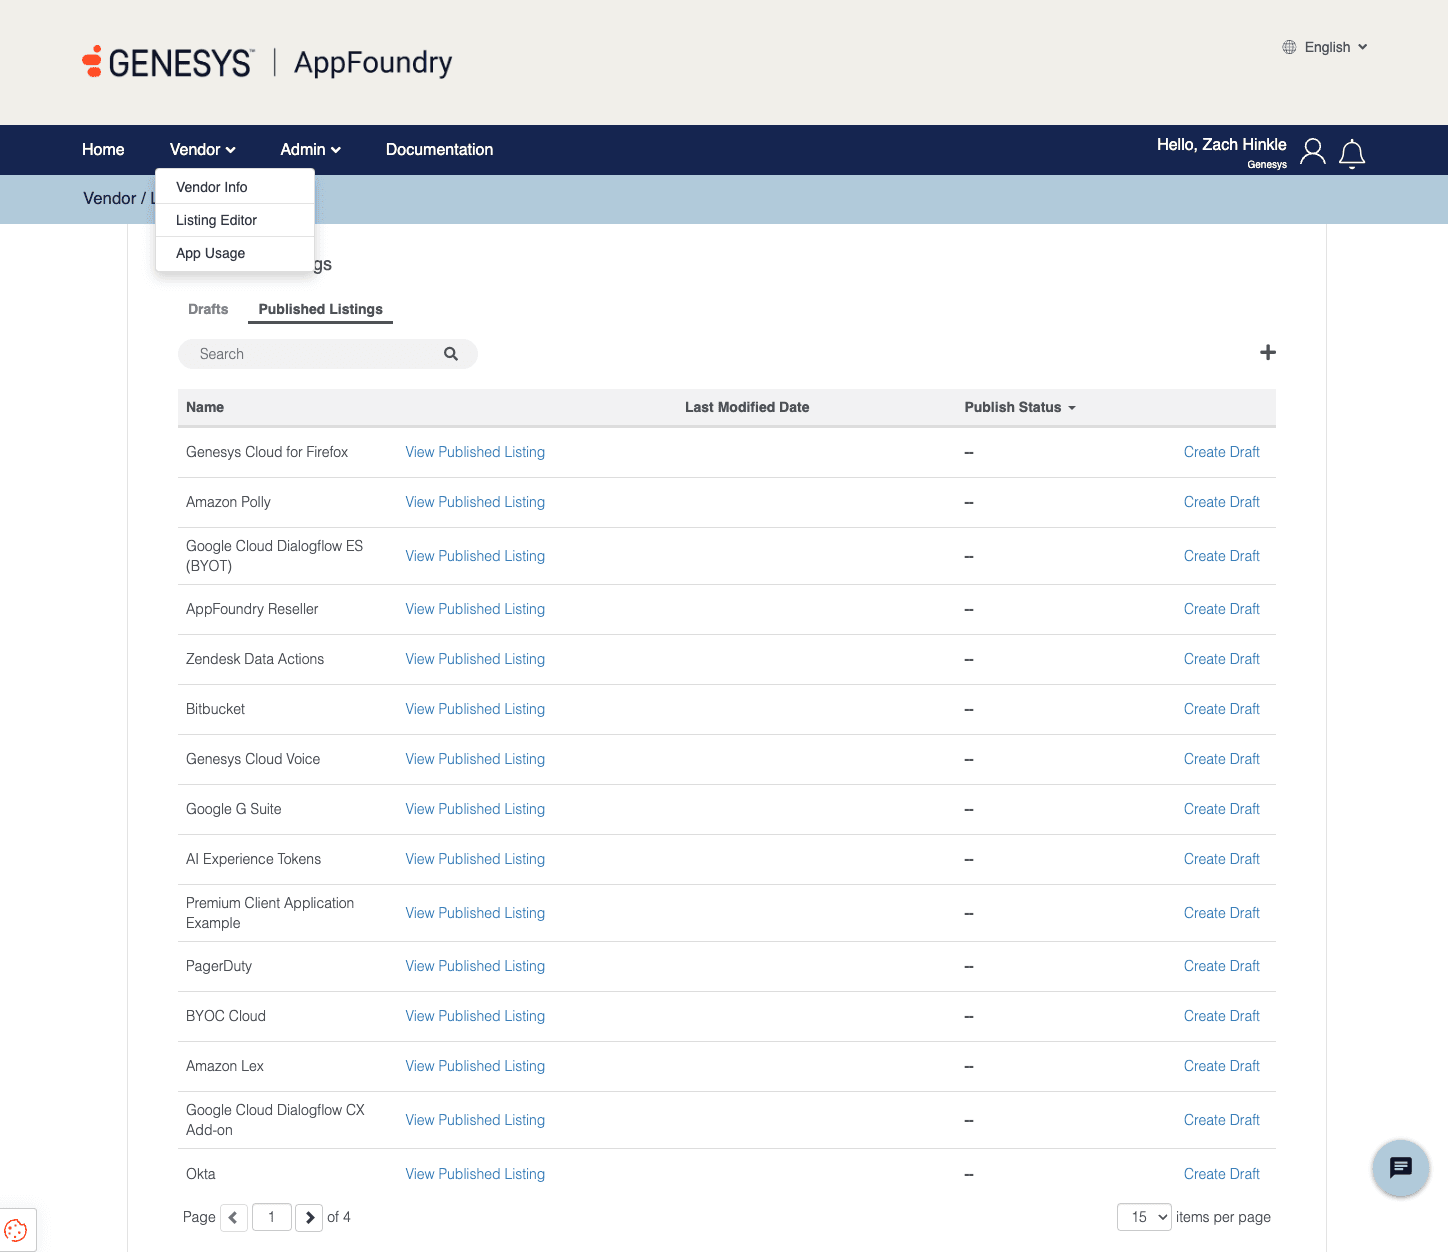Choose App Usage menu item
The height and width of the screenshot is (1252, 1448).
[x=211, y=253]
